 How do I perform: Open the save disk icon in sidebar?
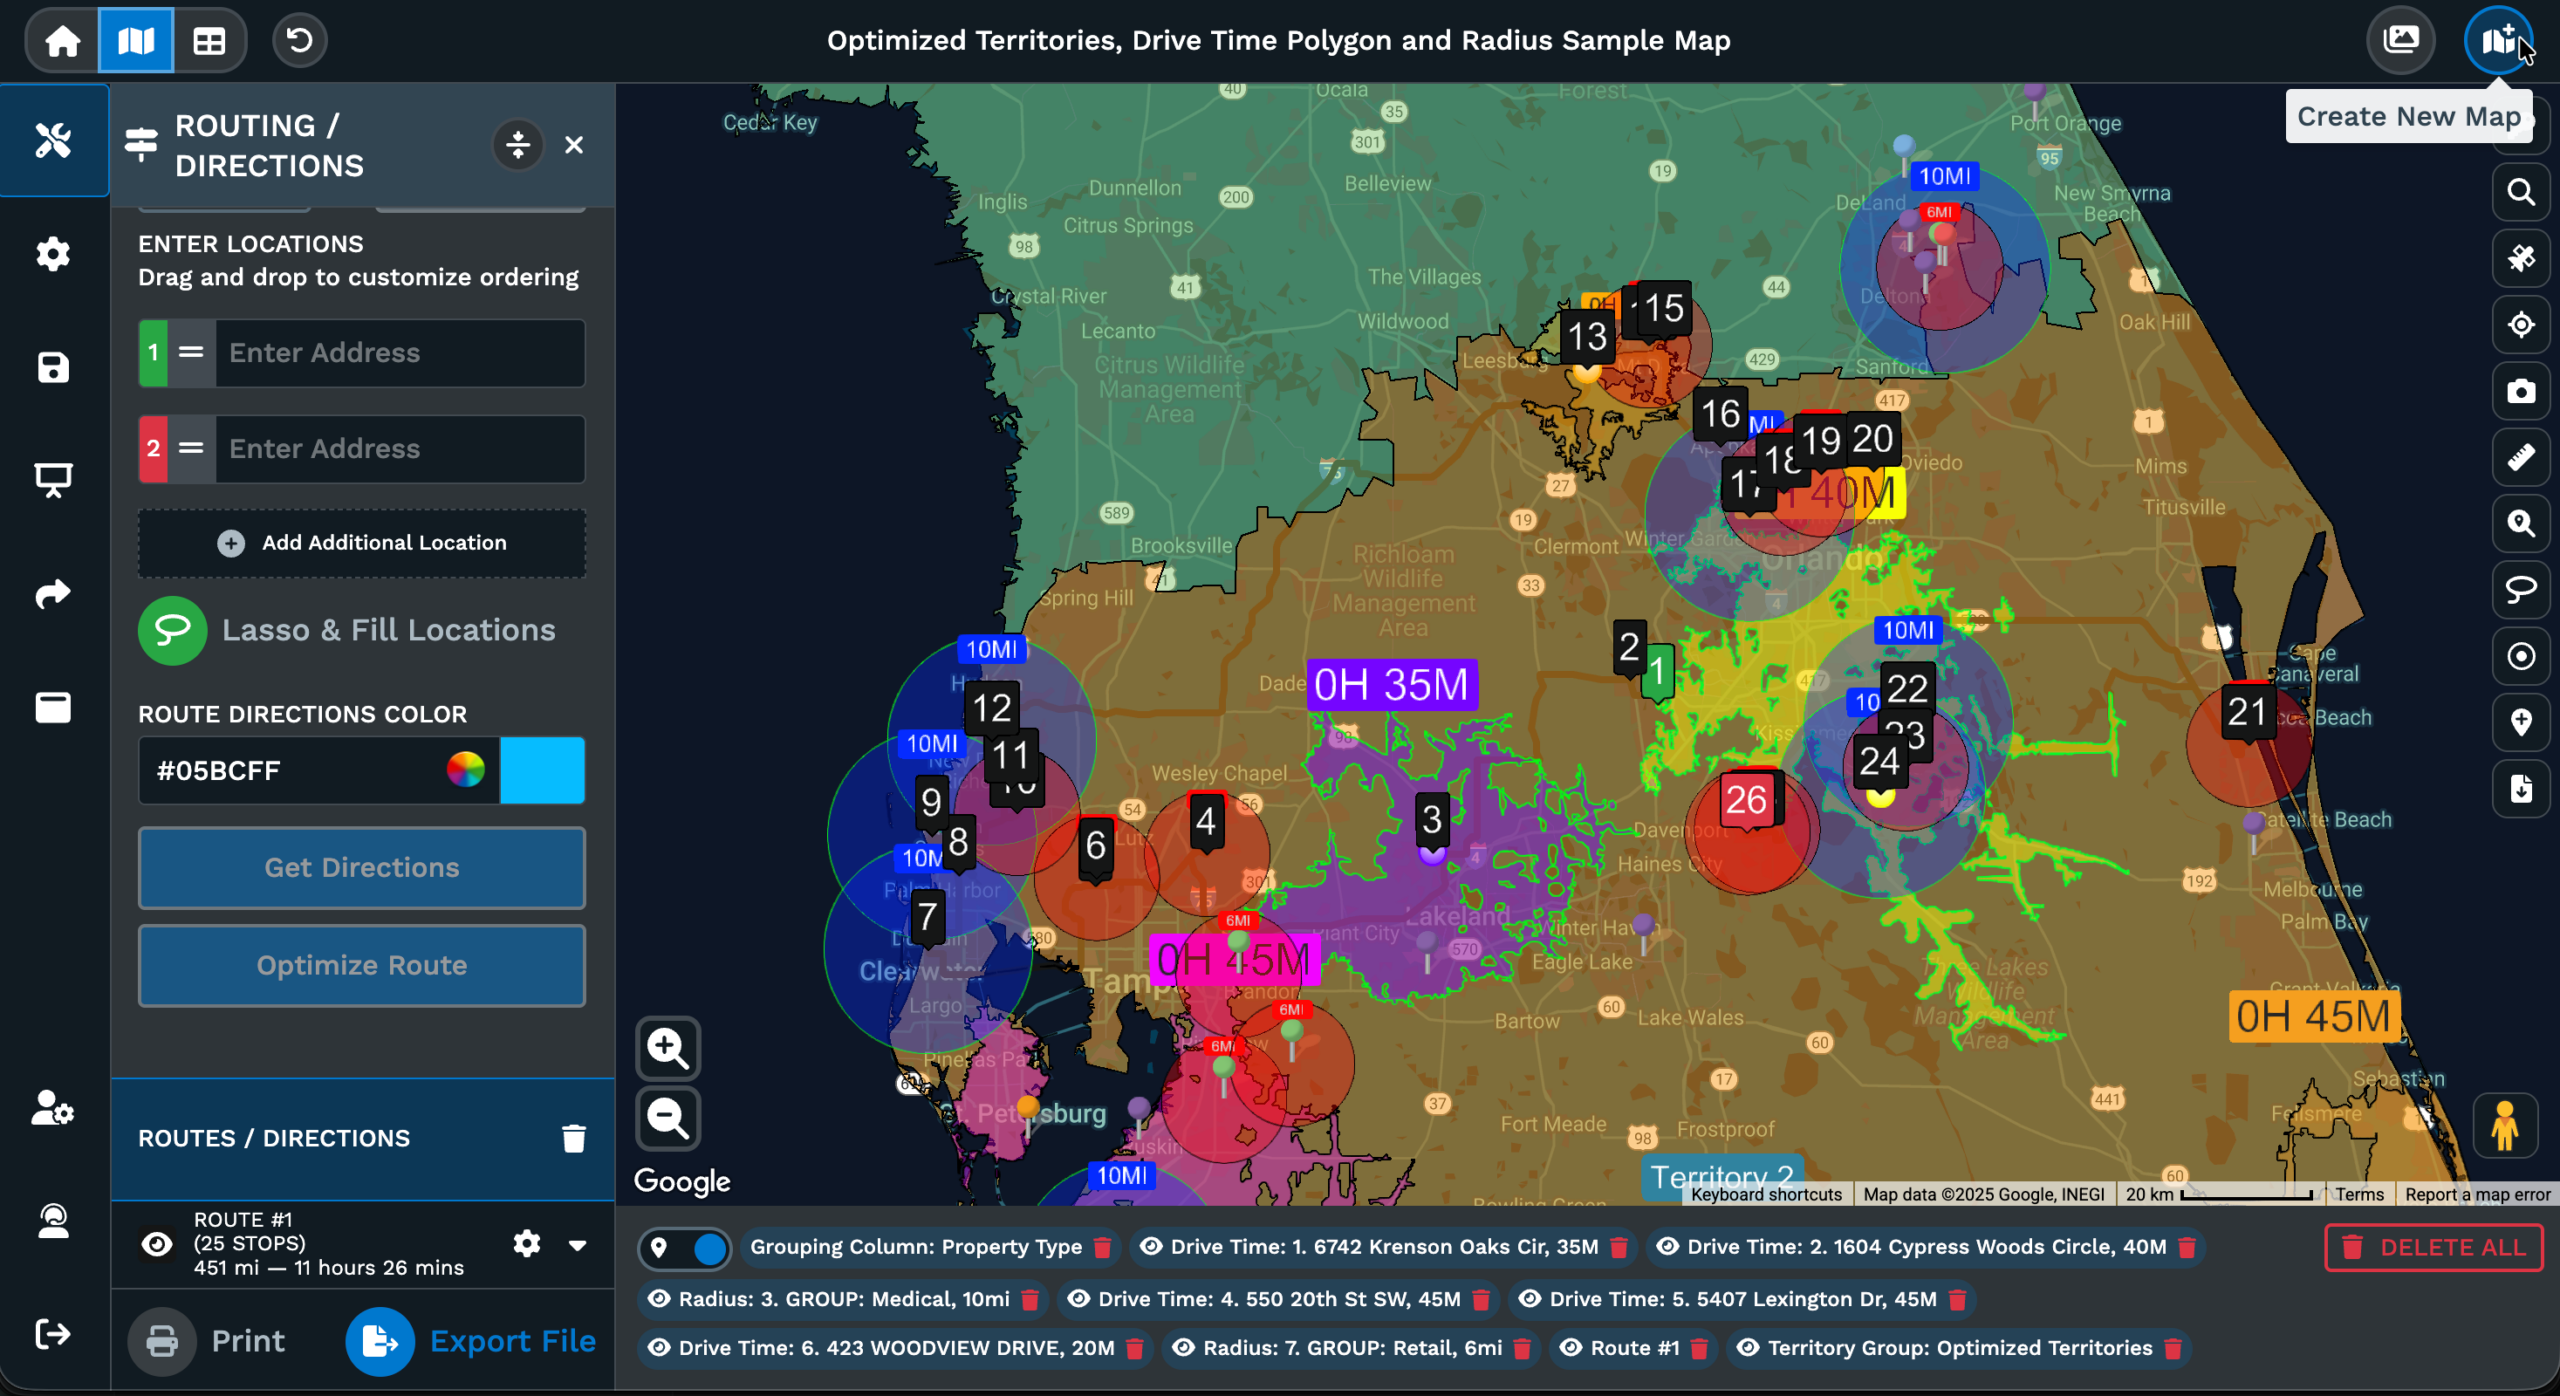[x=53, y=367]
